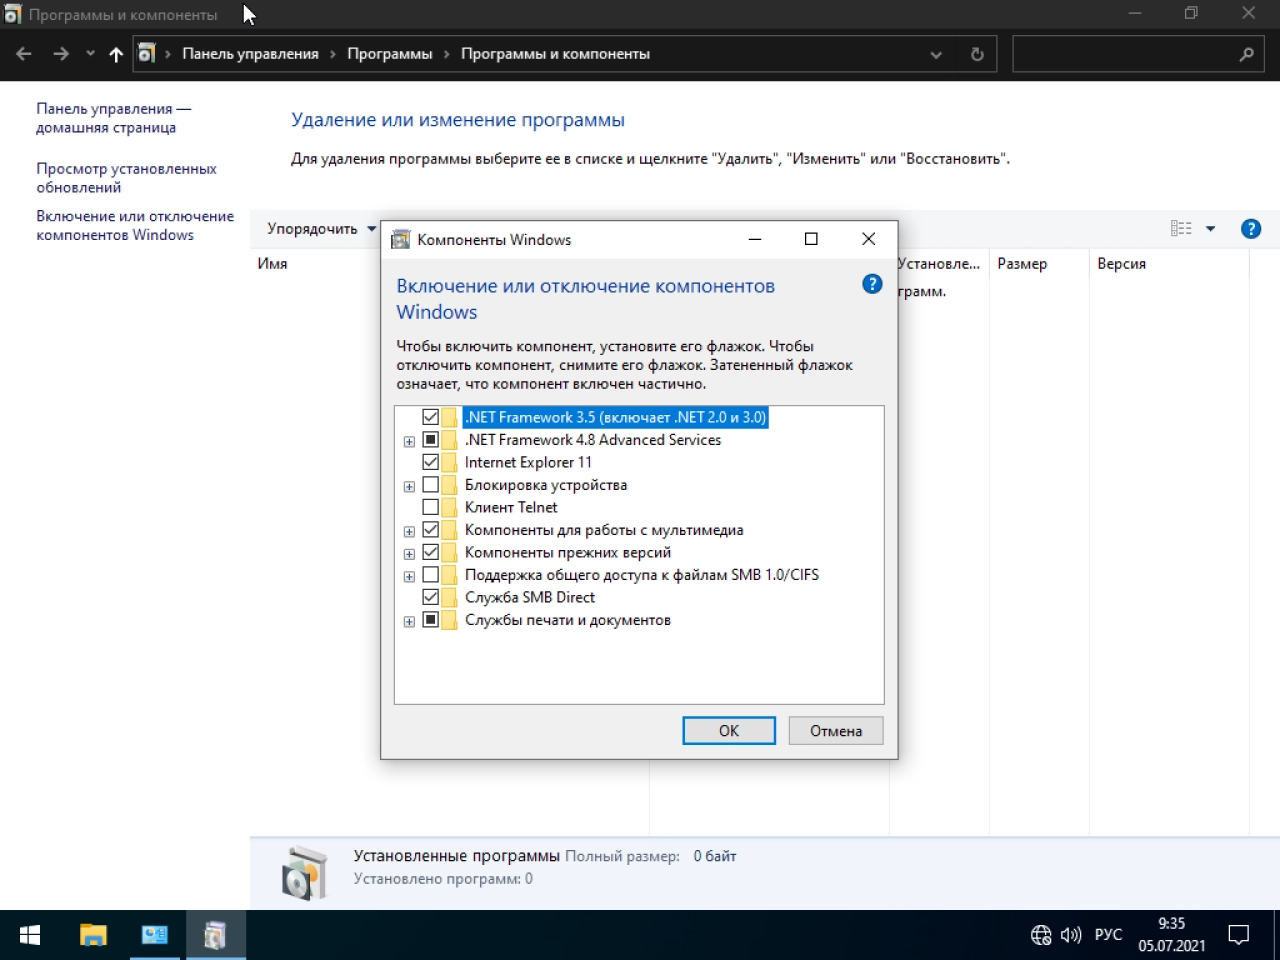Toggle 'Службы печати и документов' checkbox
The height and width of the screenshot is (960, 1280).
click(x=430, y=620)
